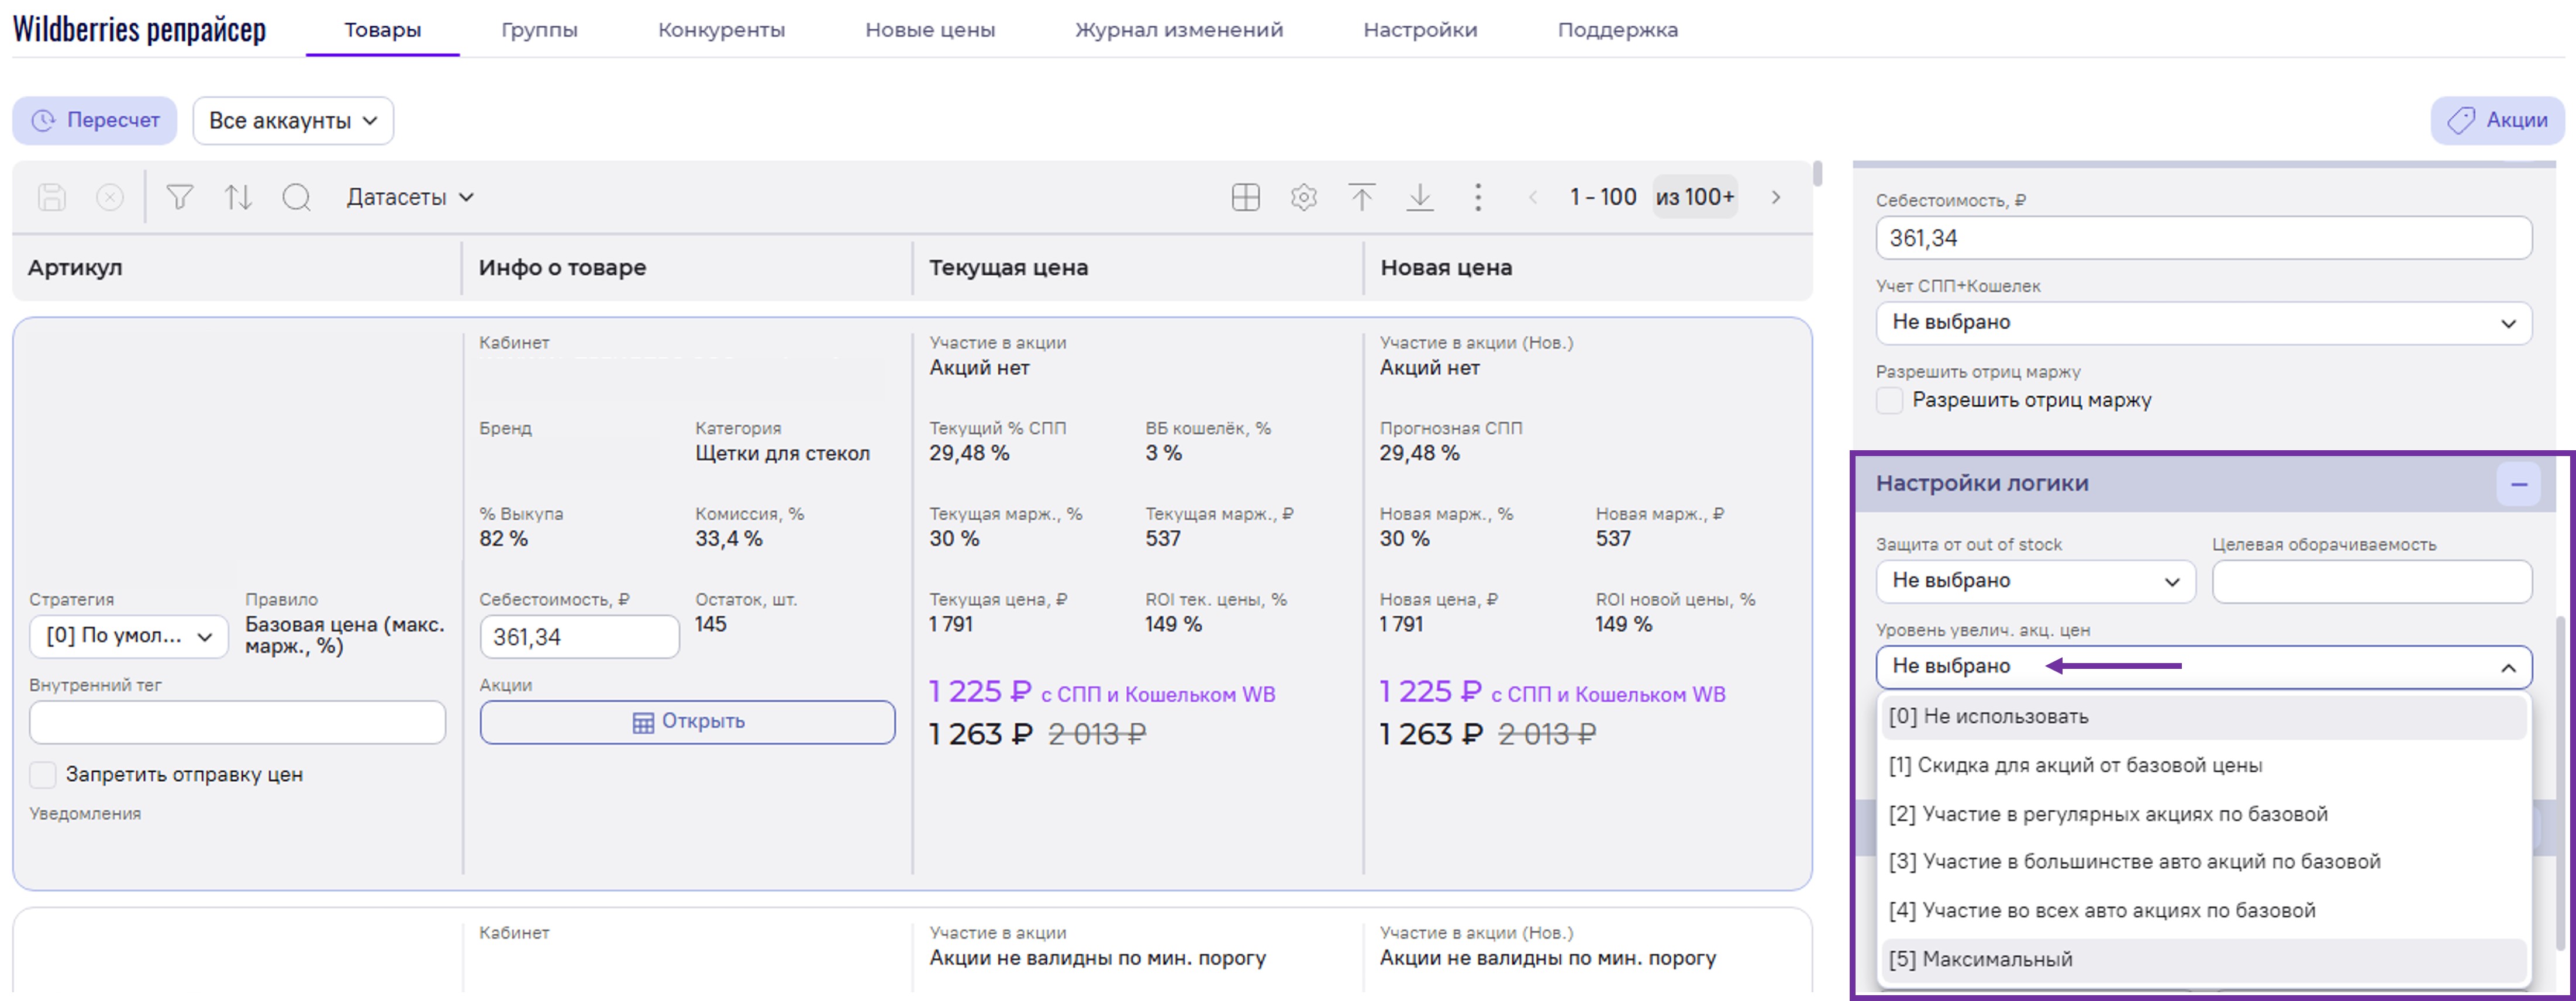Click Целевая оборачиваемость input field
Viewport: 2576px width, 1001px height.
[2371, 581]
